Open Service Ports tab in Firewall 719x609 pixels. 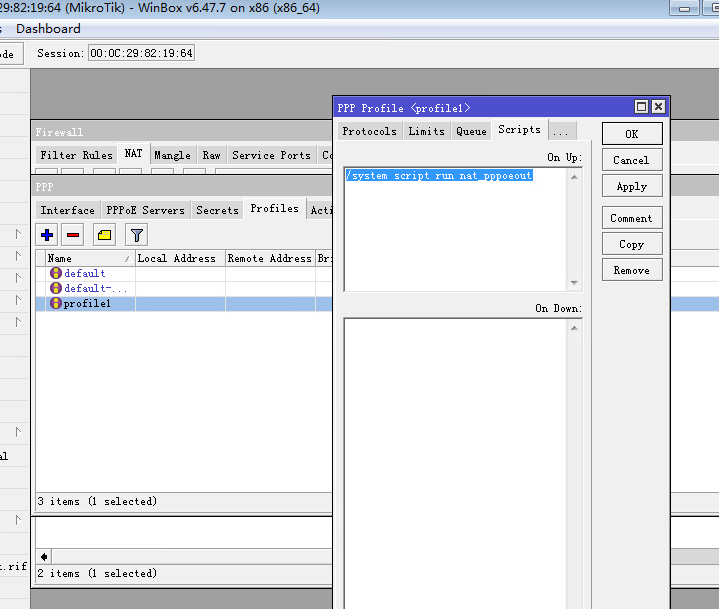(271, 155)
